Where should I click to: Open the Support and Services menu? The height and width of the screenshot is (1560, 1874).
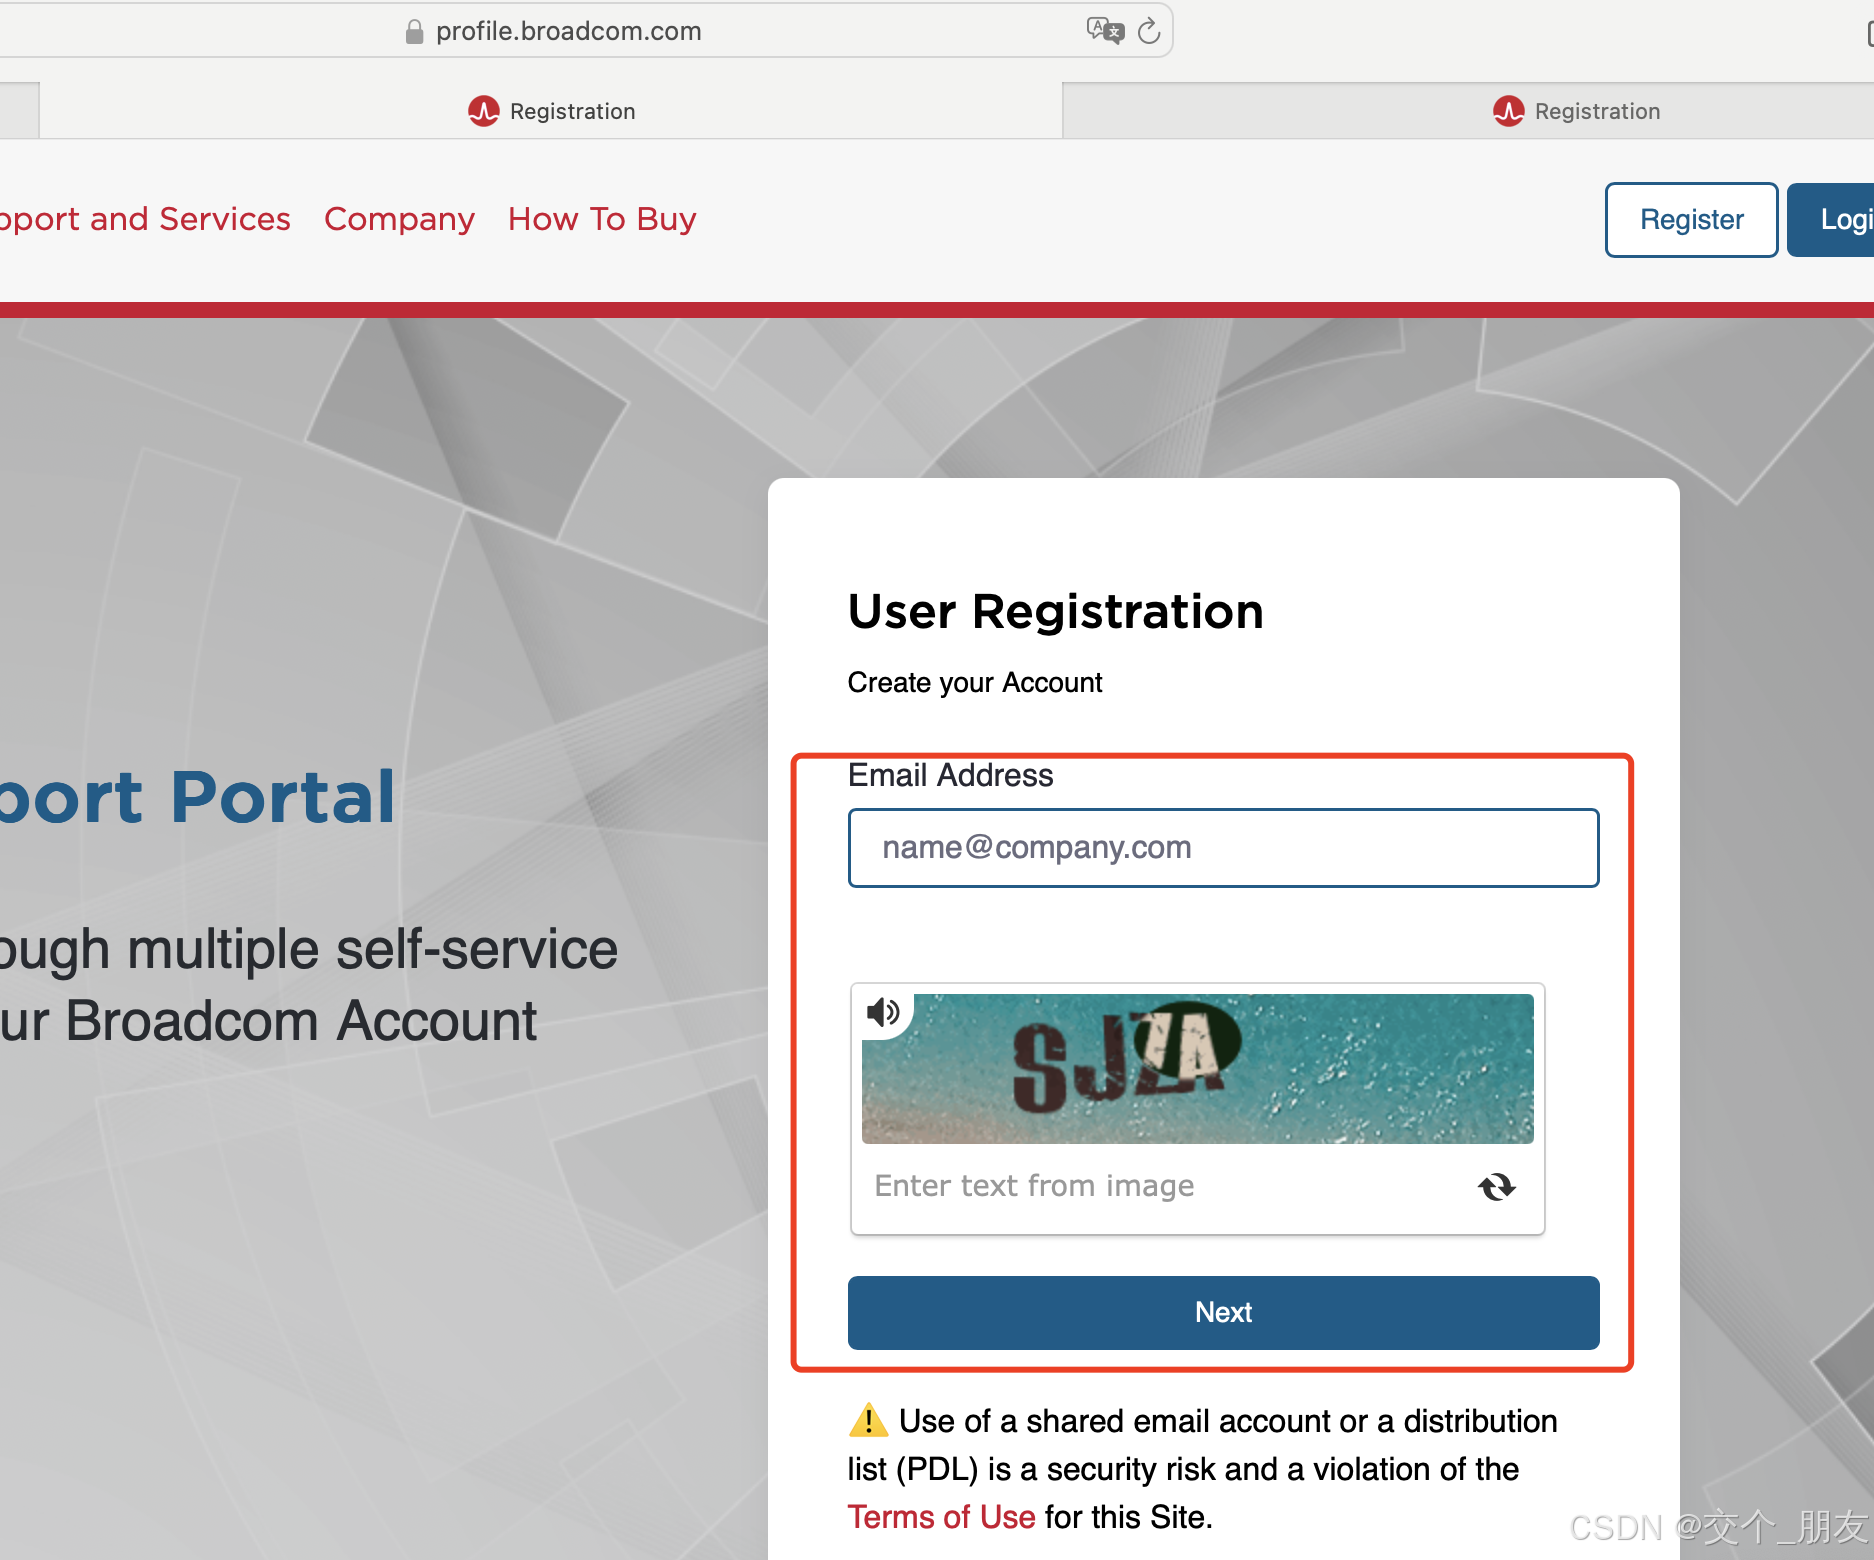pyautogui.click(x=145, y=219)
